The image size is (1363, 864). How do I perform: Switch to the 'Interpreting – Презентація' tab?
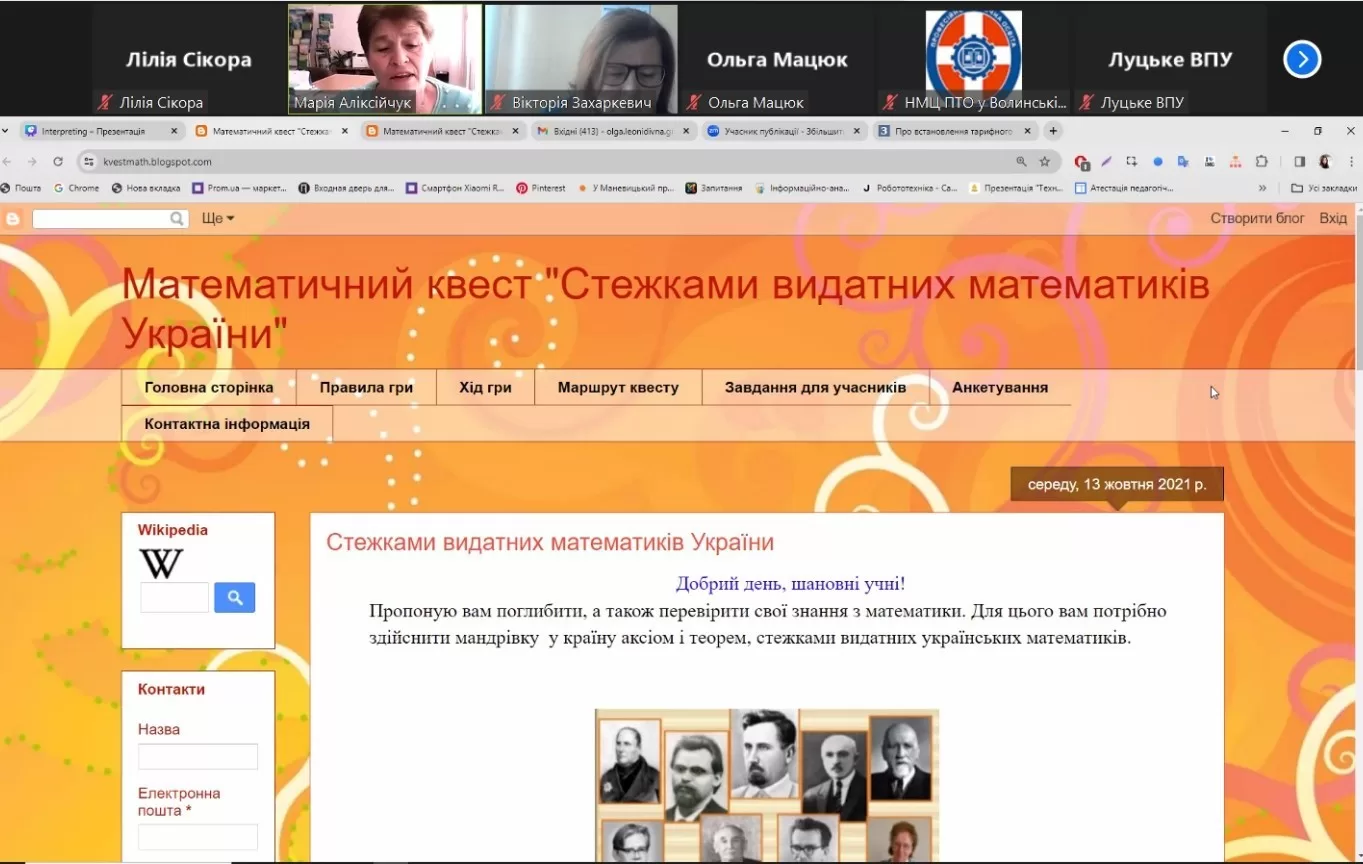pos(93,131)
